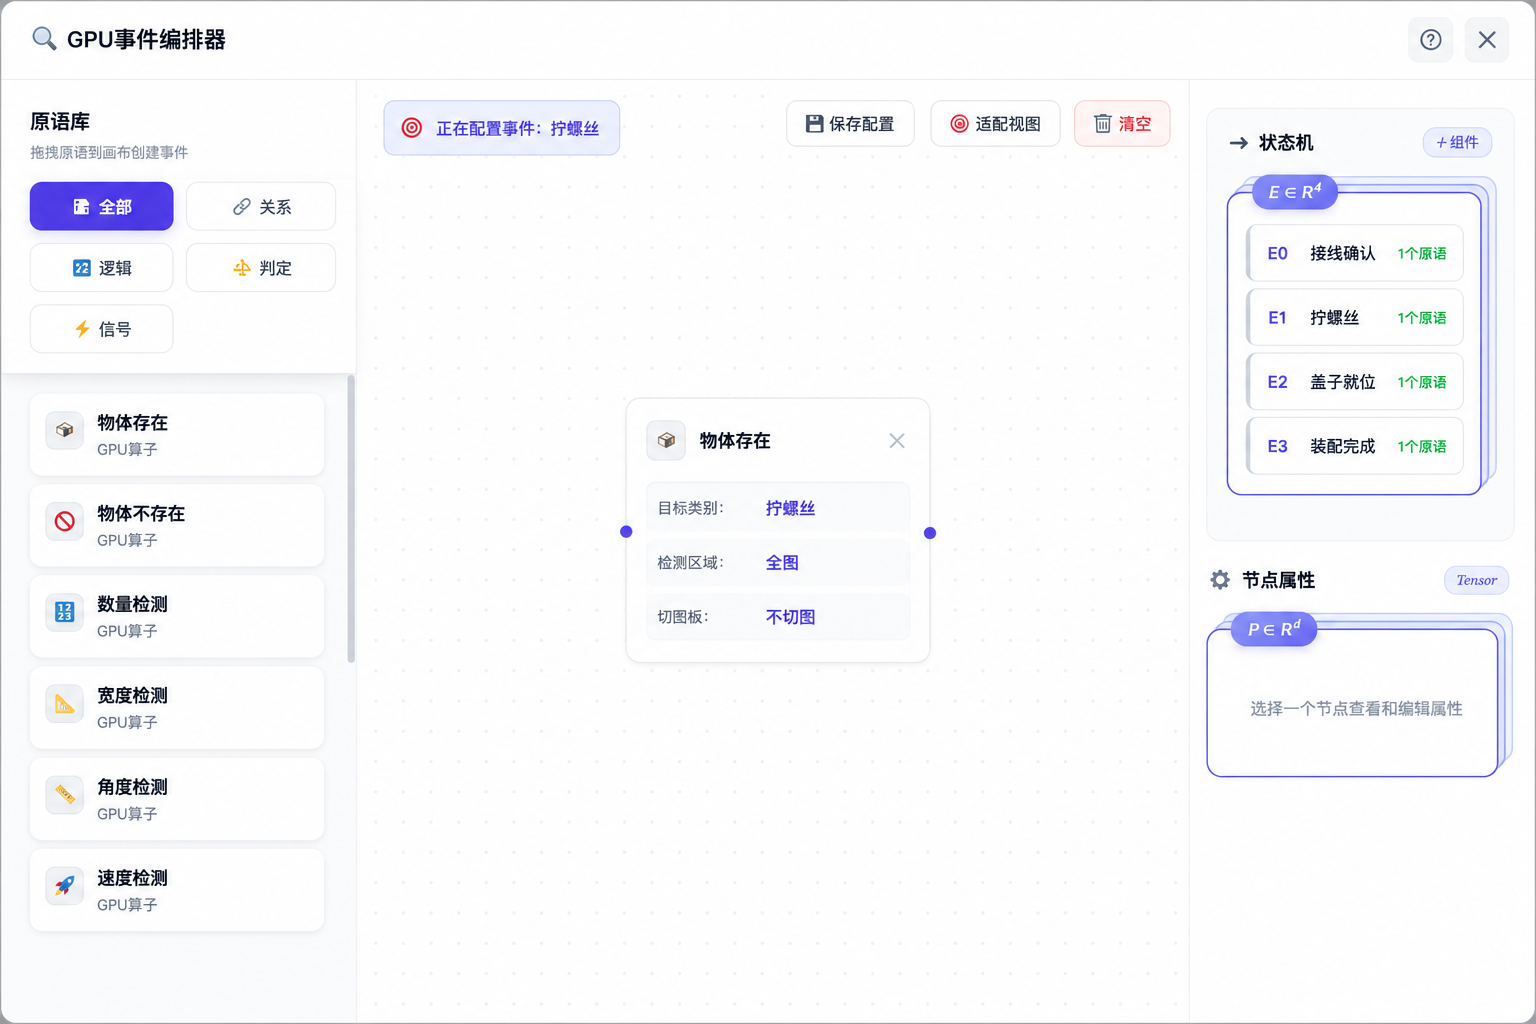Click the 宽度检测 triangle ruler icon
Image resolution: width=1536 pixels, height=1024 pixels.
click(x=65, y=704)
